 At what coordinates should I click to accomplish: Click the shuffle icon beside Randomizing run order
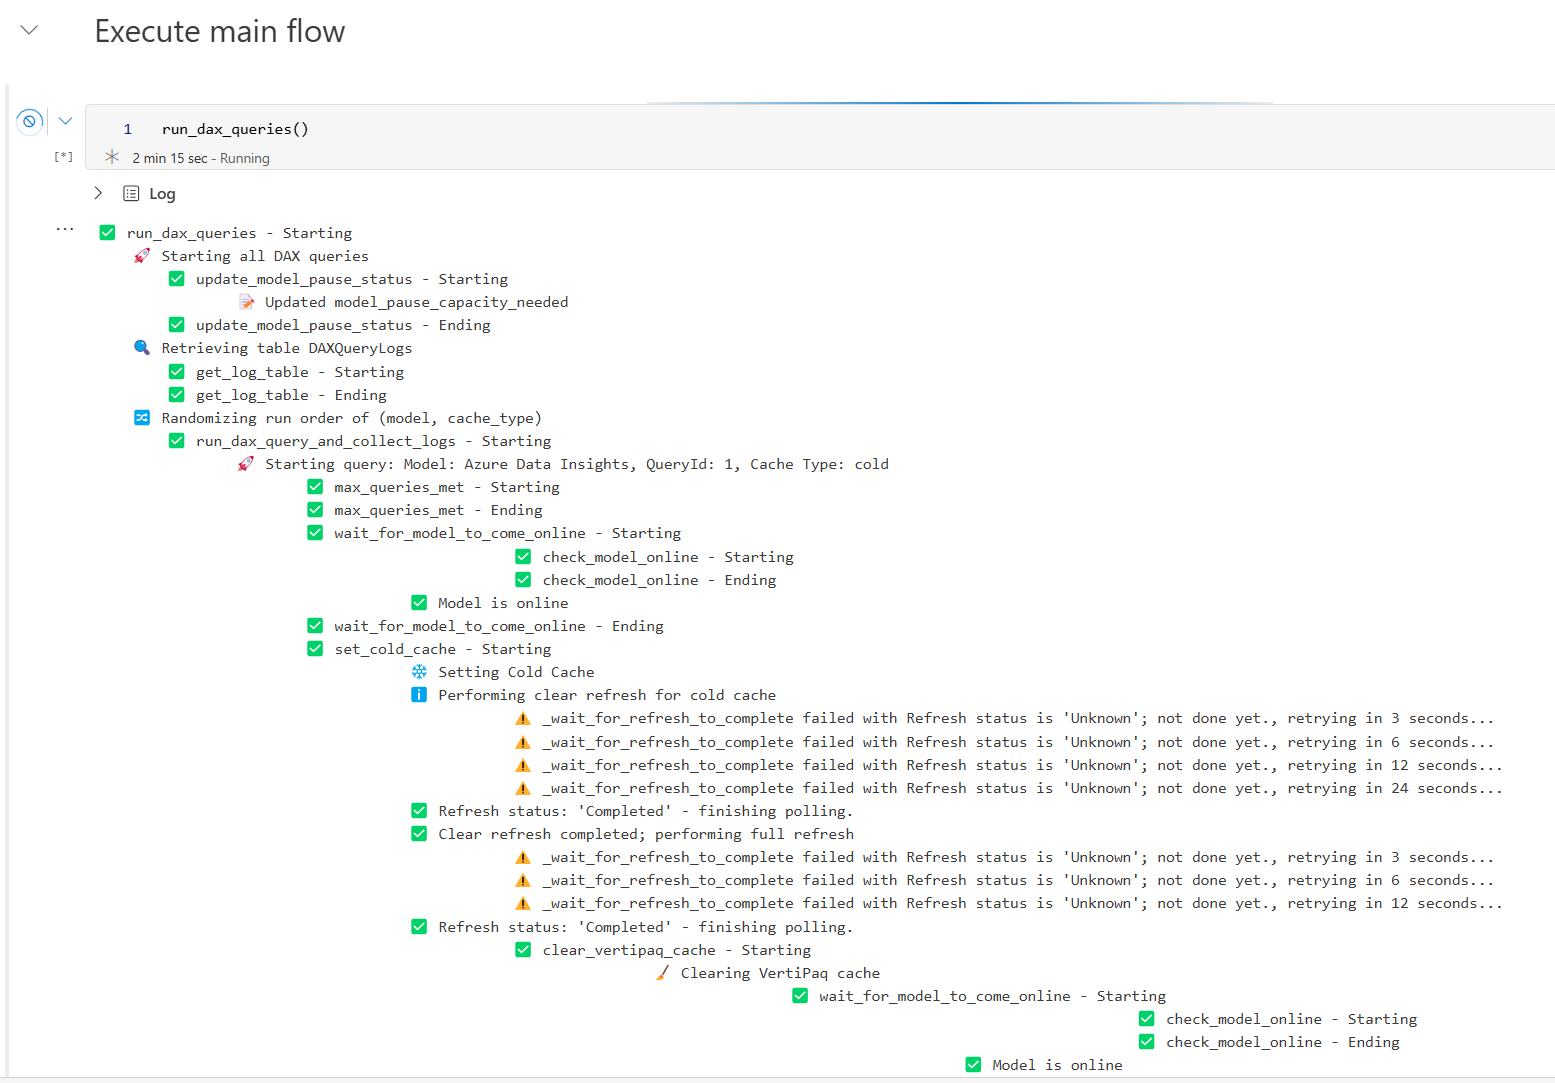(x=142, y=418)
